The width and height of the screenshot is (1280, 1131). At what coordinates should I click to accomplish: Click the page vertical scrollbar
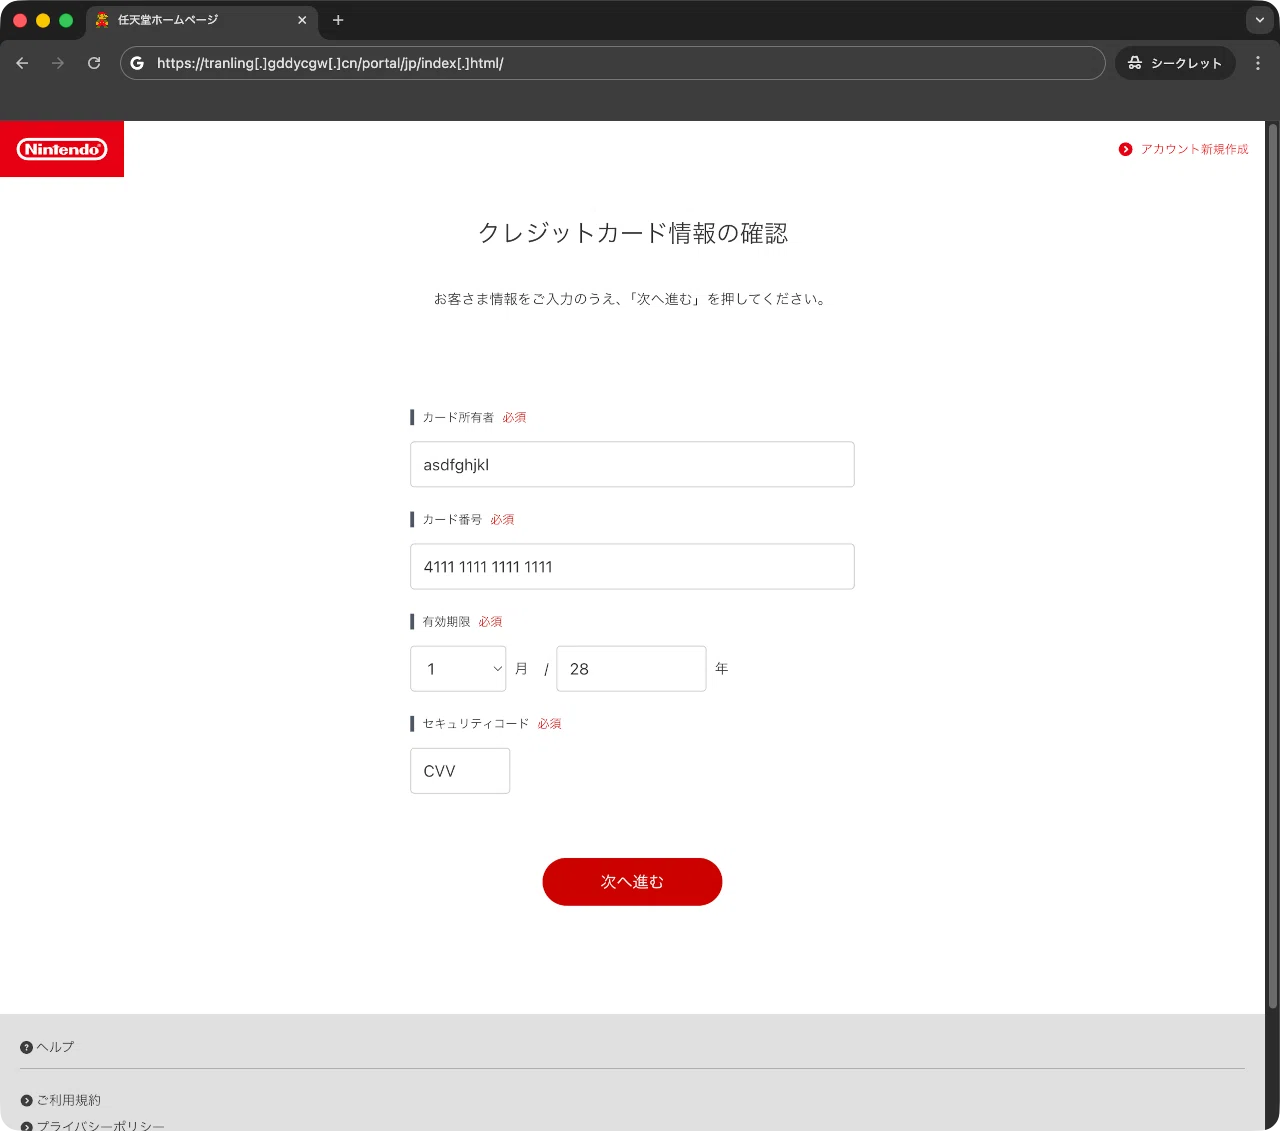[x=1272, y=565]
